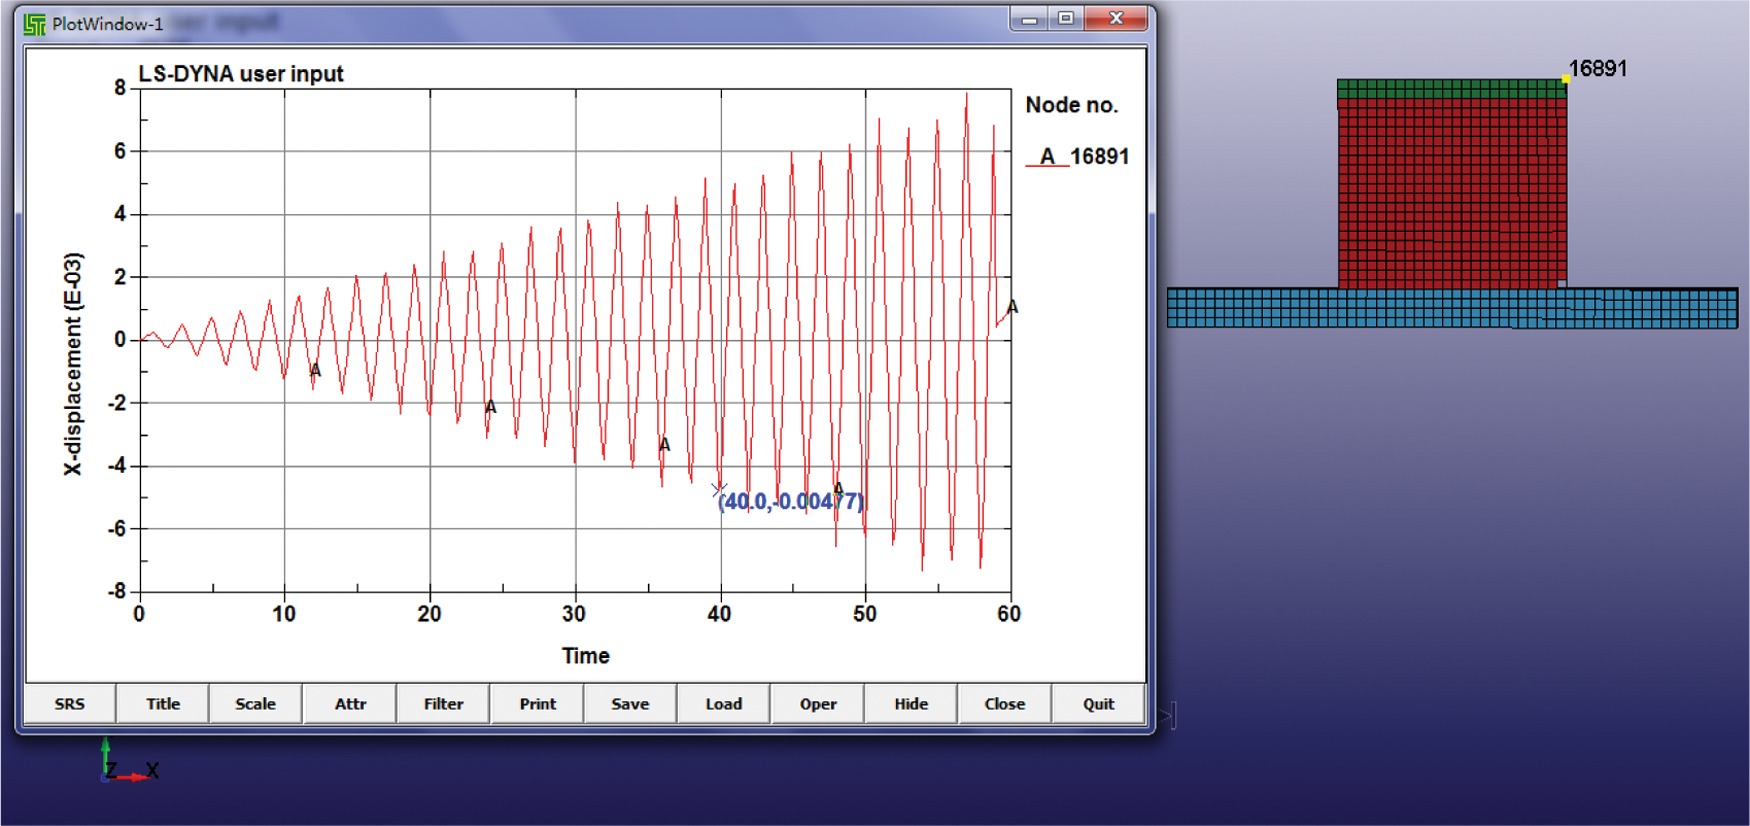Image resolution: width=1750 pixels, height=826 pixels.
Task: Save the plotted curve data
Action: (630, 704)
